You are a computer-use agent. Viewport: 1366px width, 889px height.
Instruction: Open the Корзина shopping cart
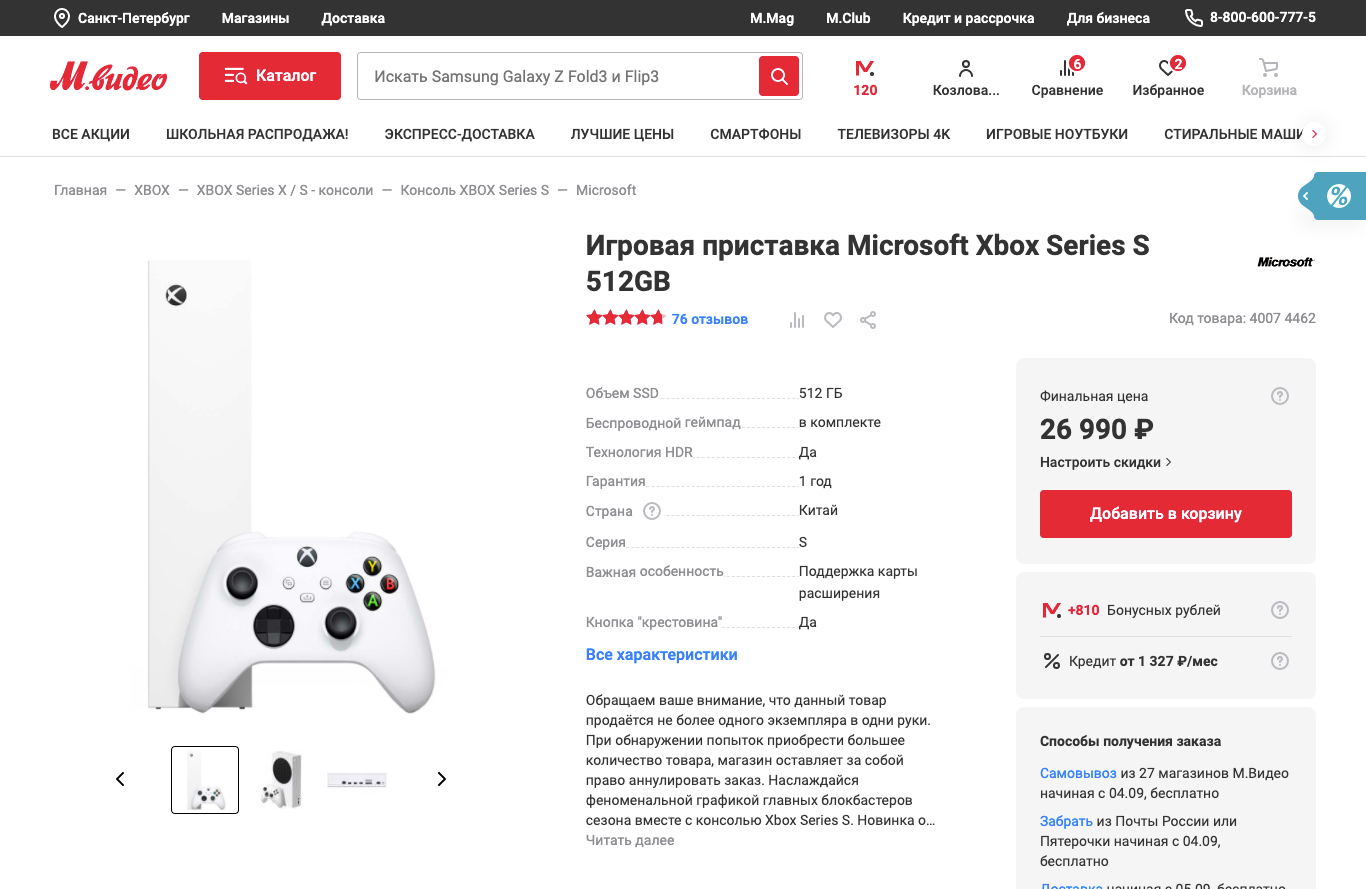[x=1269, y=77]
